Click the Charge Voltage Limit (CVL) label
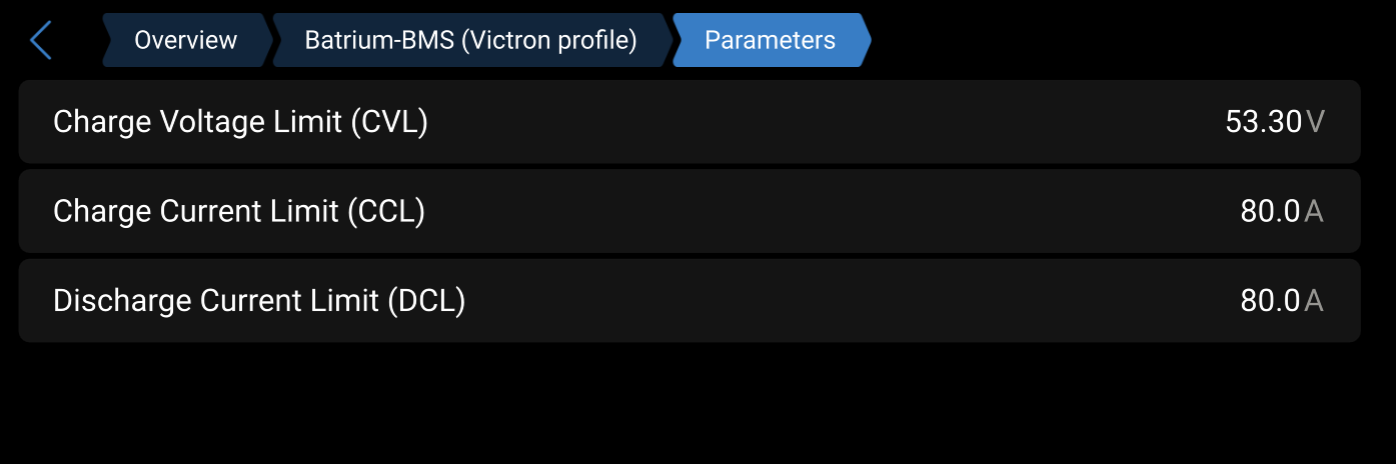This screenshot has height=464, width=1396. 240,122
